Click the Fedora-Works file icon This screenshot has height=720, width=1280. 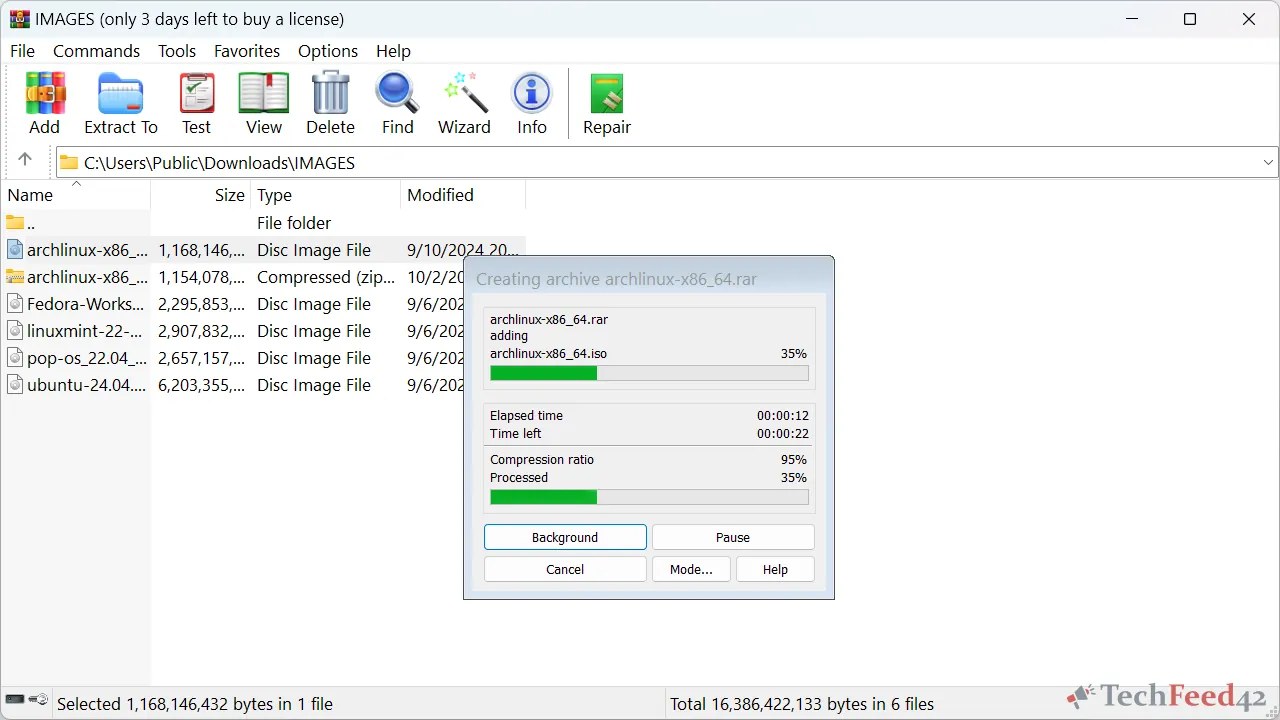pyautogui.click(x=15, y=304)
